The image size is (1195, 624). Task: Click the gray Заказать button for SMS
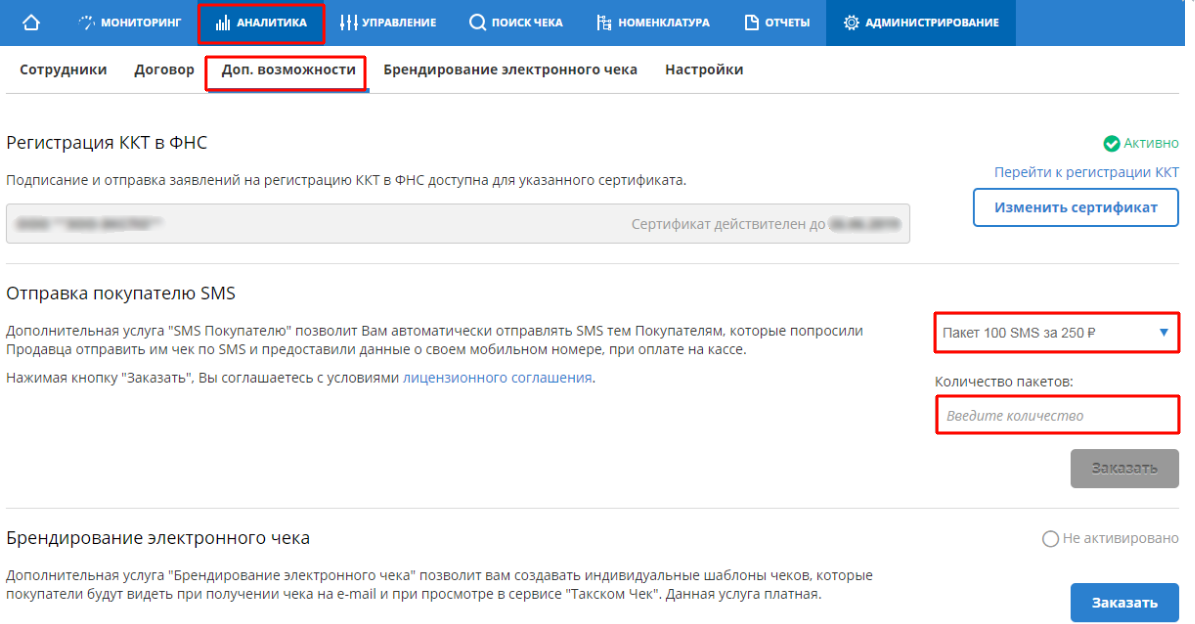(x=1124, y=468)
